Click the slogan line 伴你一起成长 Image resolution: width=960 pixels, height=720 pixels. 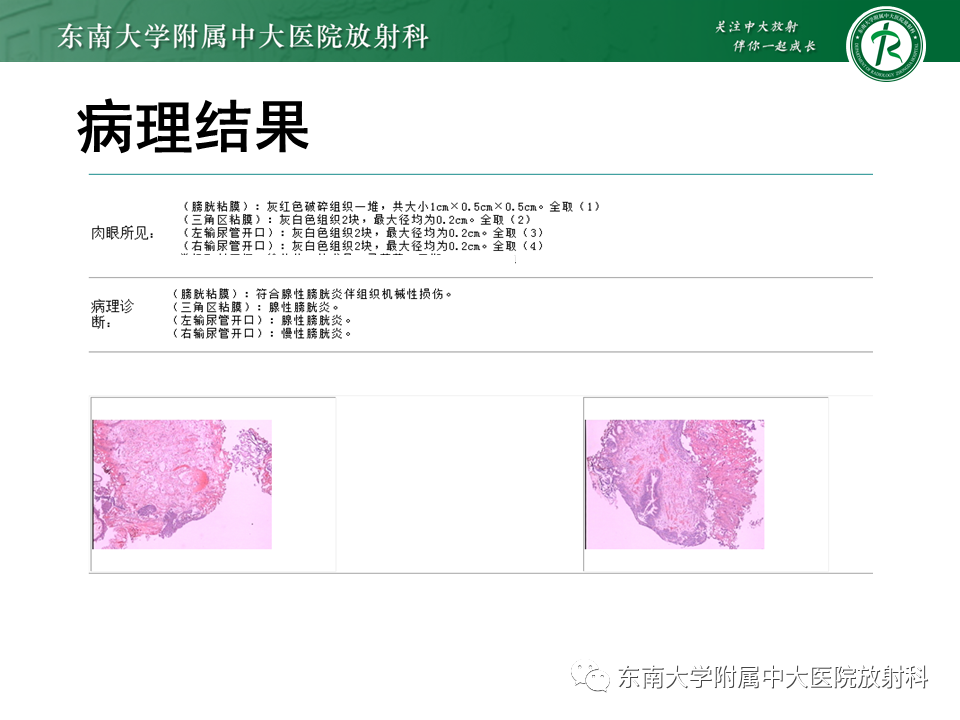click(774, 46)
